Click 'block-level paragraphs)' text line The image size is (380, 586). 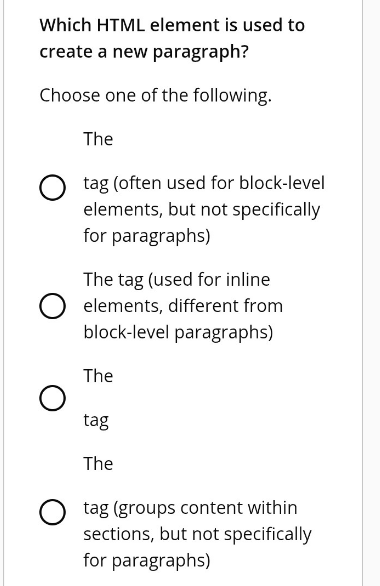point(178,333)
